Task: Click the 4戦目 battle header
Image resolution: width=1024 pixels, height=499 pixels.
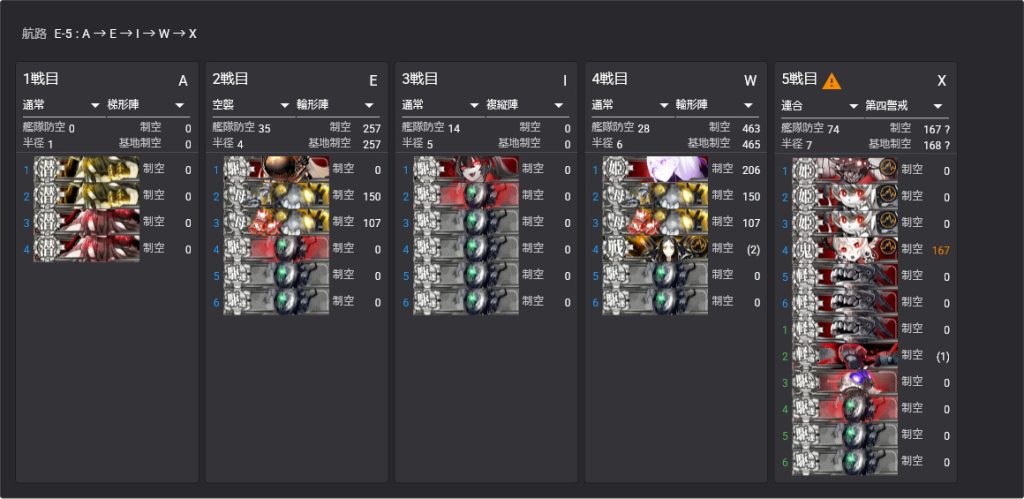Action: coord(610,79)
